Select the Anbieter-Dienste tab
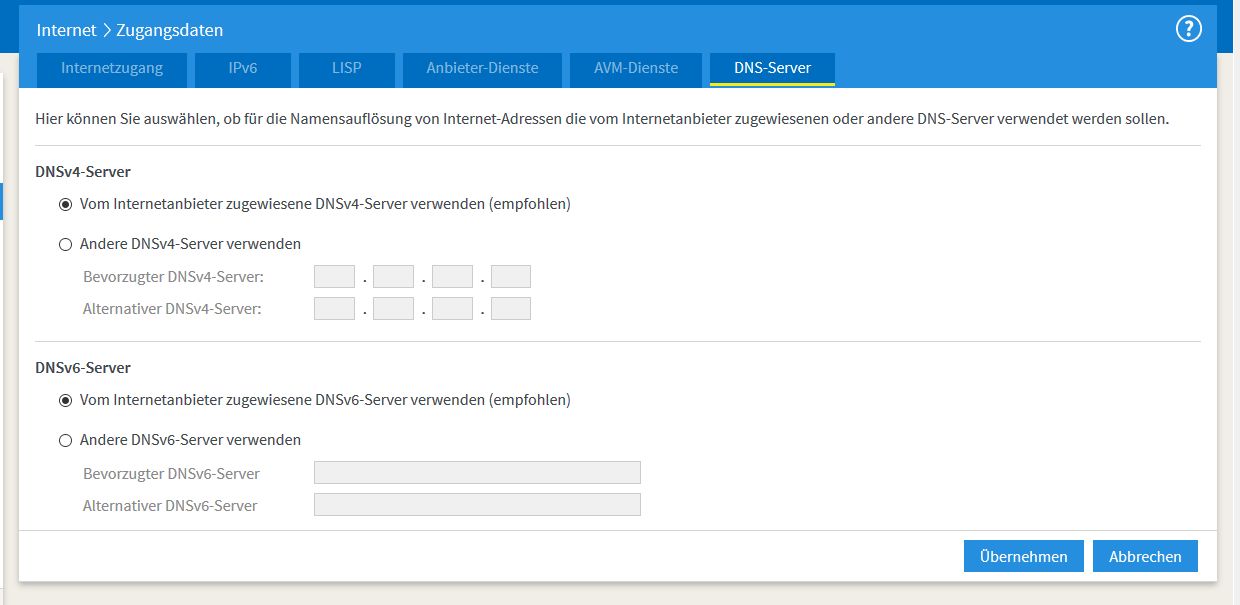1240x605 pixels. pyautogui.click(x=482, y=69)
